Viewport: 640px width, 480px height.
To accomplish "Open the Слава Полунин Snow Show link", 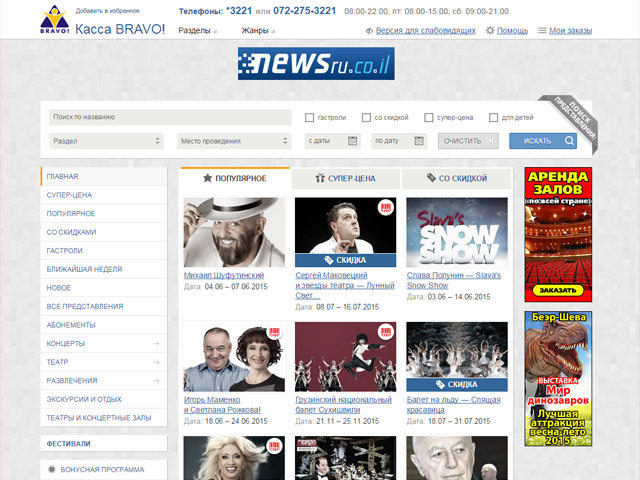I will pos(453,280).
